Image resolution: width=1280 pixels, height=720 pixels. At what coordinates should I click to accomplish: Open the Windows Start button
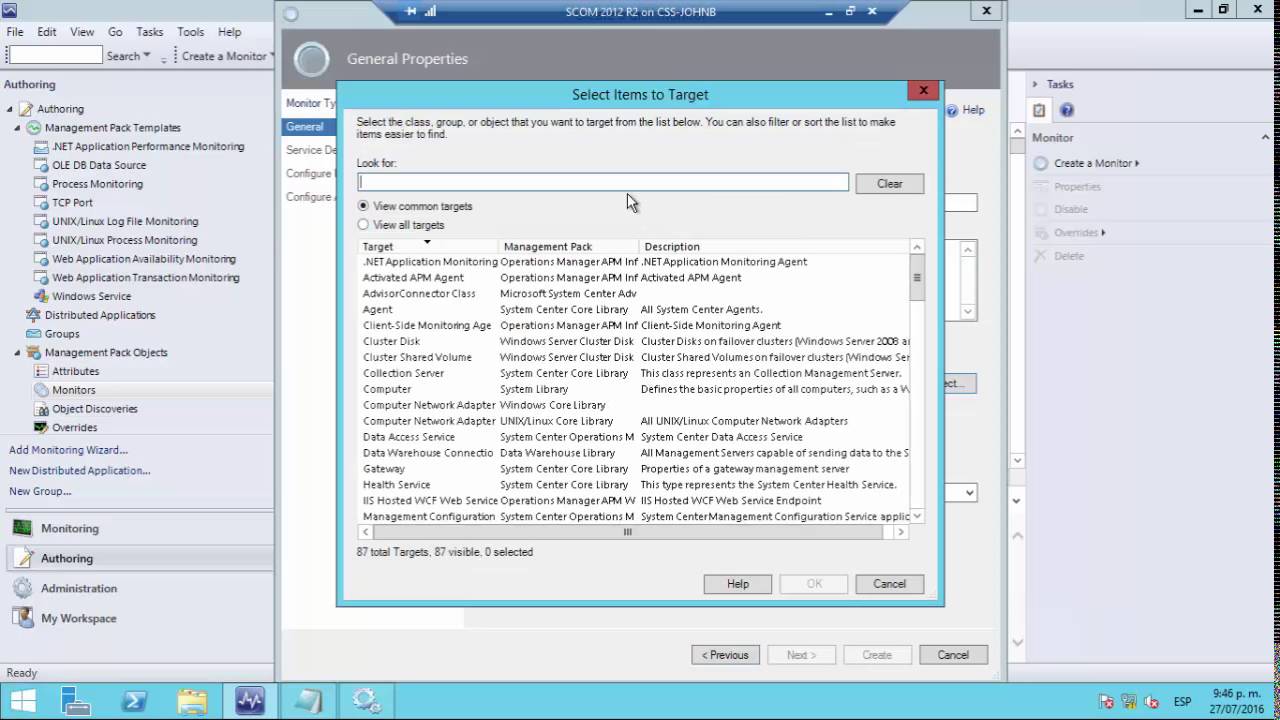point(23,700)
